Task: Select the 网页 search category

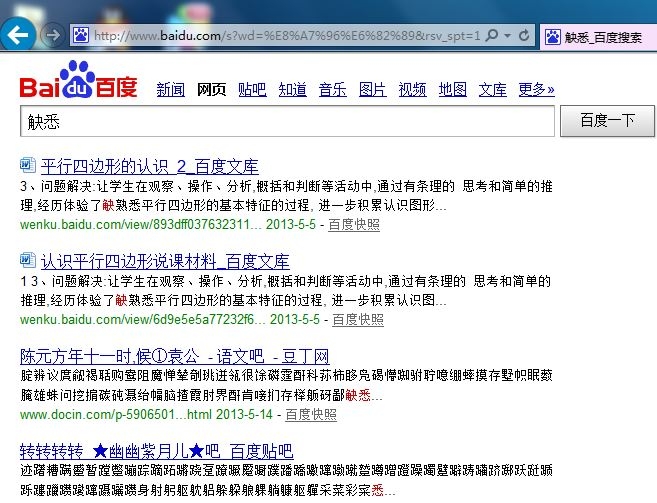Action: tap(212, 89)
